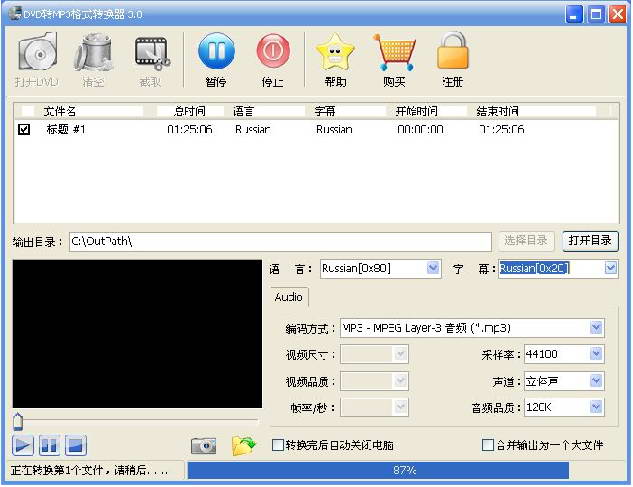Click the Stop (停止) toolbar icon
The width and height of the screenshot is (633, 487).
point(272,53)
